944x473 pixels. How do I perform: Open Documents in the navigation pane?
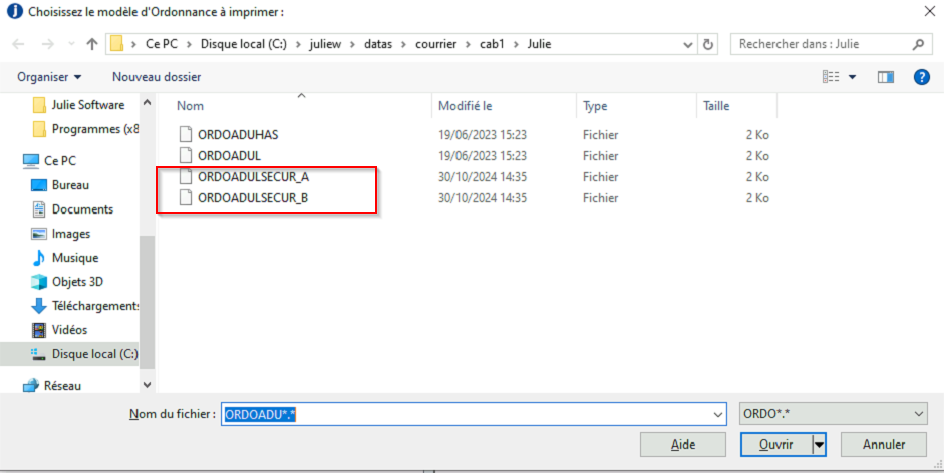(x=72, y=209)
